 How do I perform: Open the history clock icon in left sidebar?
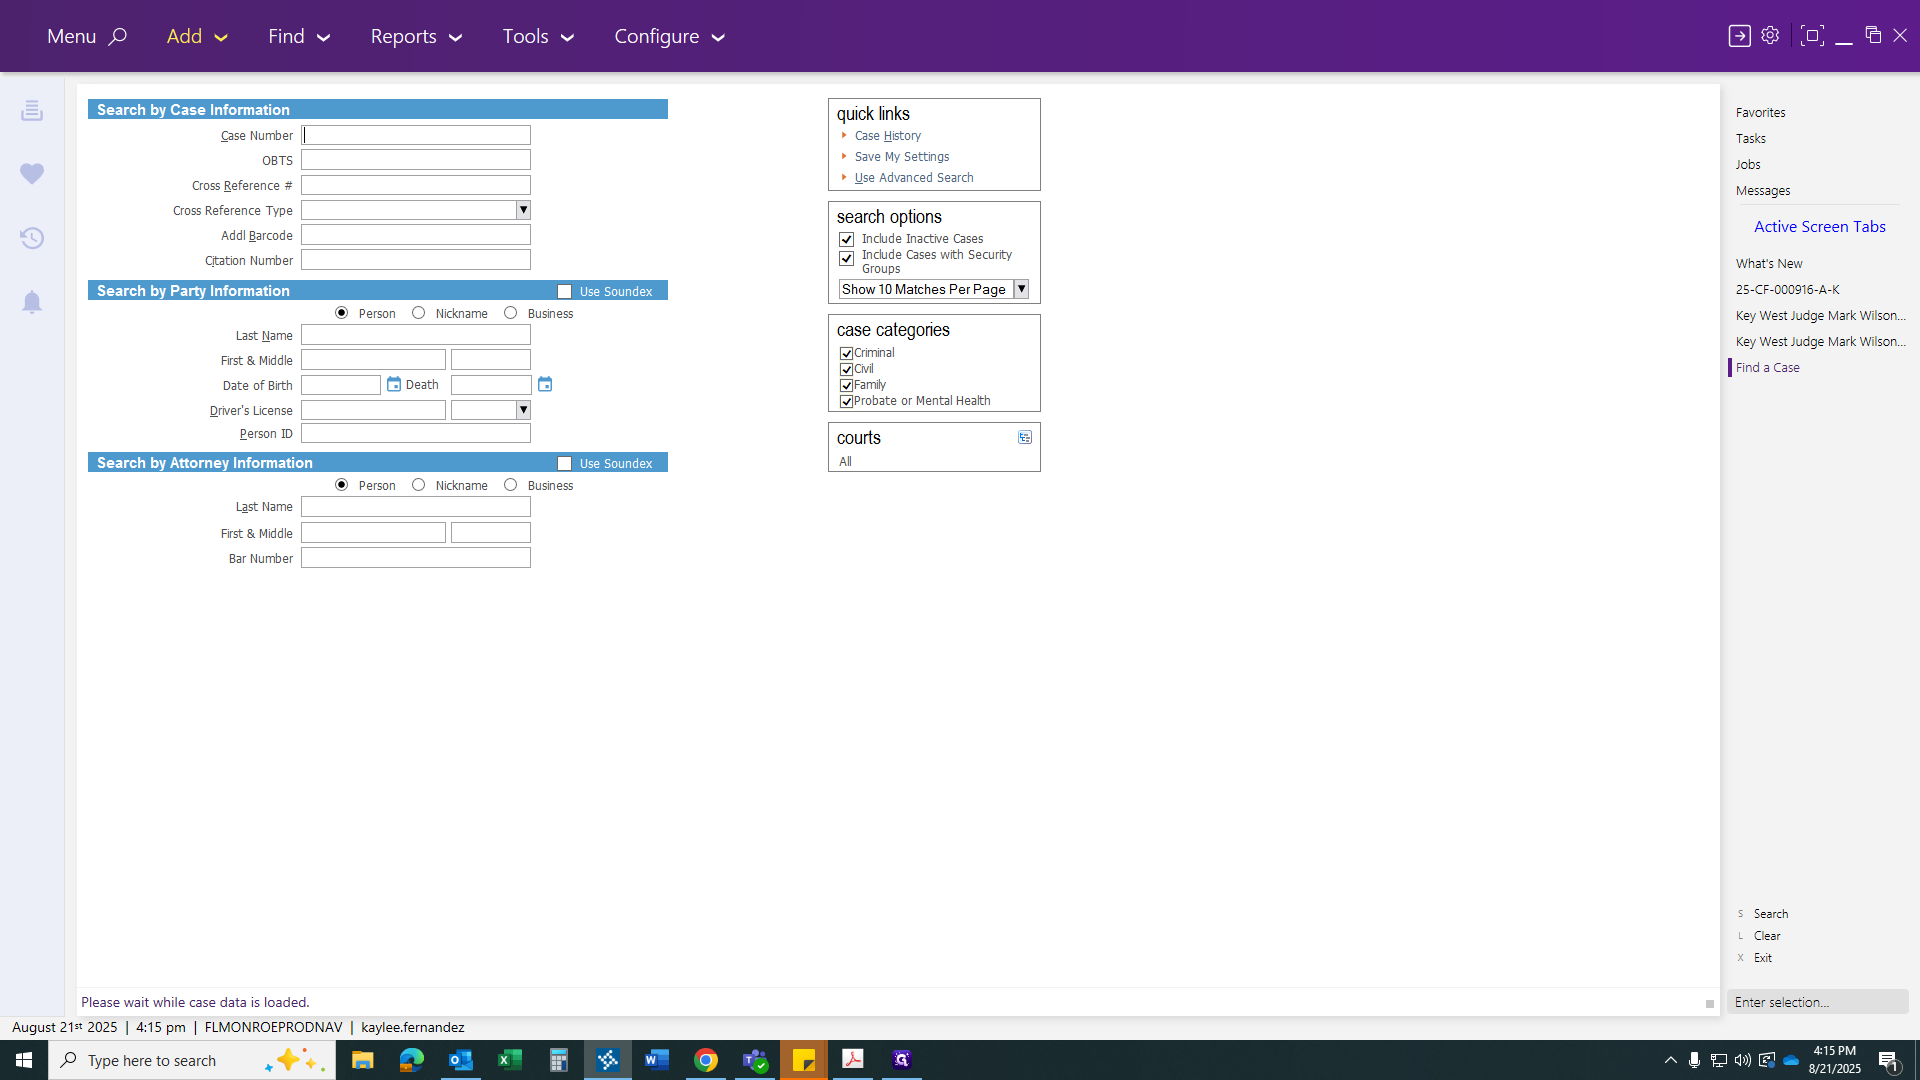(32, 238)
